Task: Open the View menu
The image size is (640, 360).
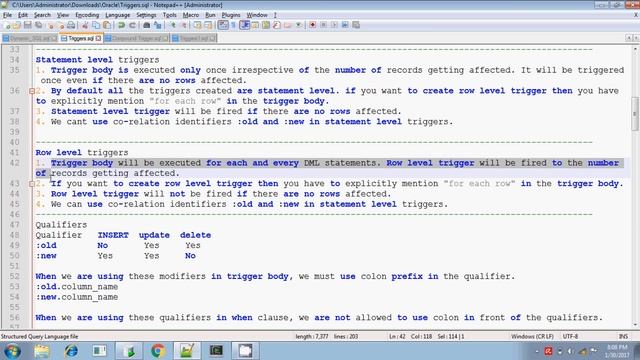Action: (x=62, y=15)
